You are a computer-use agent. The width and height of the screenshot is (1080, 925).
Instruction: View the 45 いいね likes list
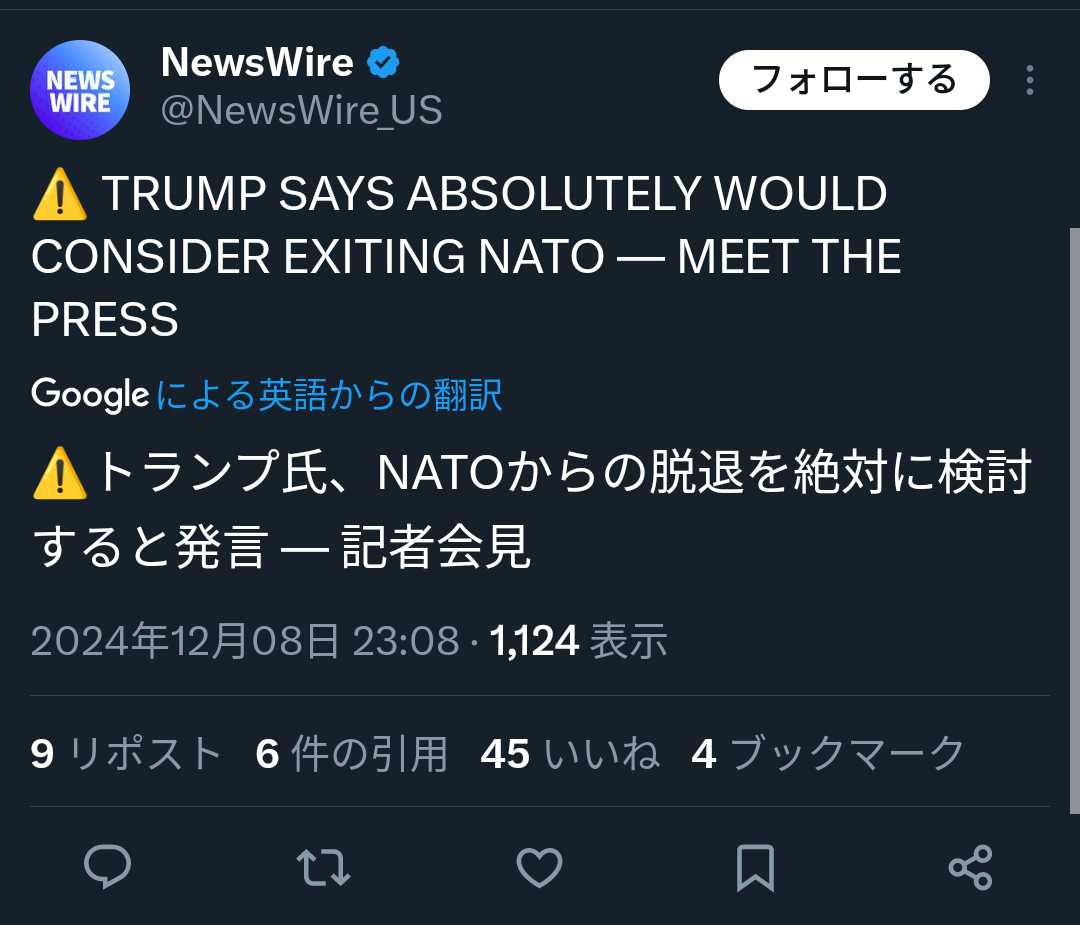[x=570, y=753]
